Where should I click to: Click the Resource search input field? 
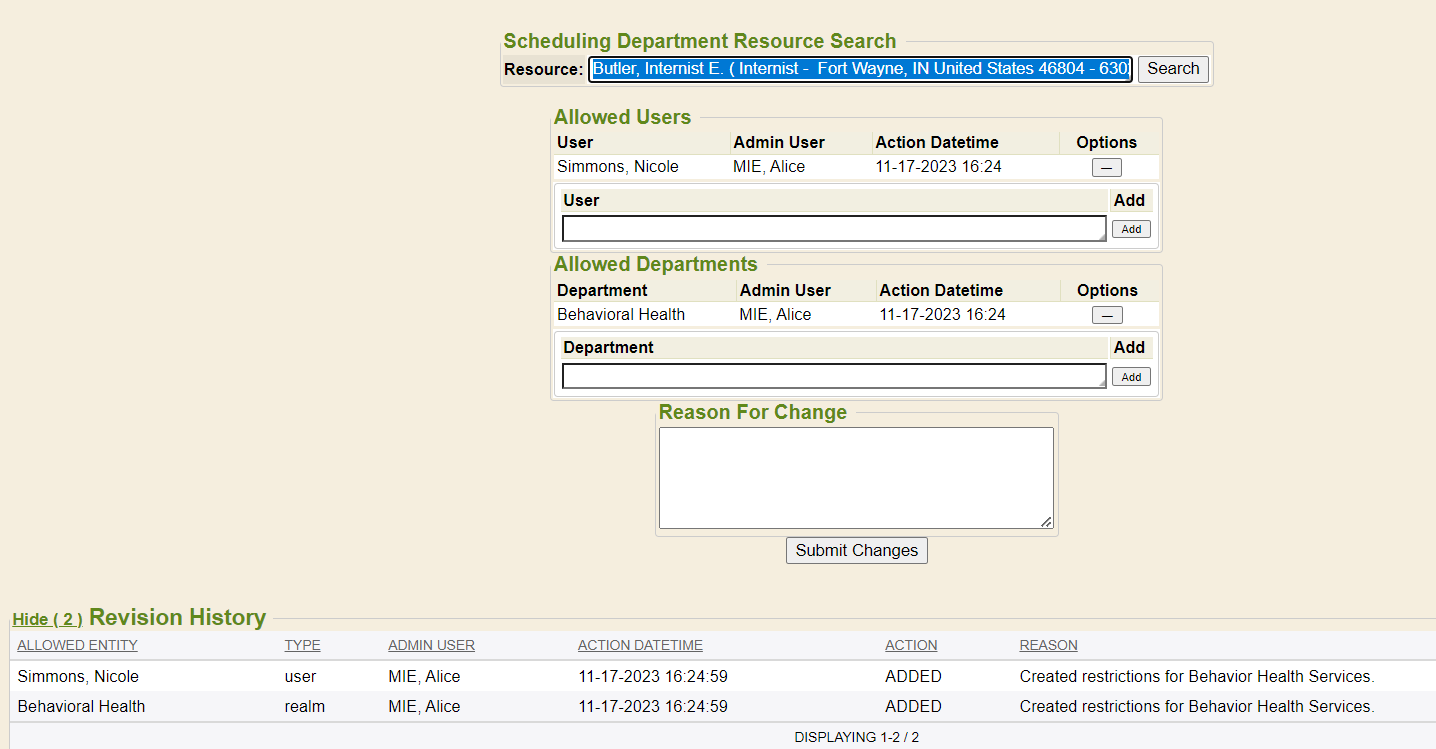860,69
